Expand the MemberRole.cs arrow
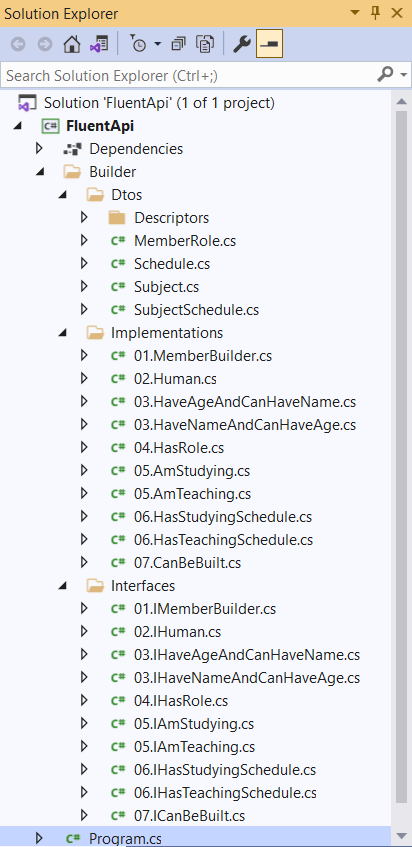 (84, 240)
